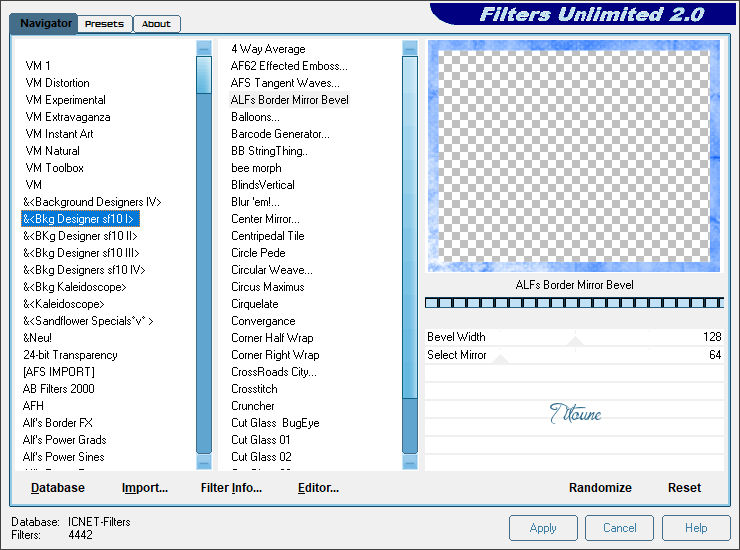Select VM Natural category
The width and height of the screenshot is (740, 550).
[52, 151]
